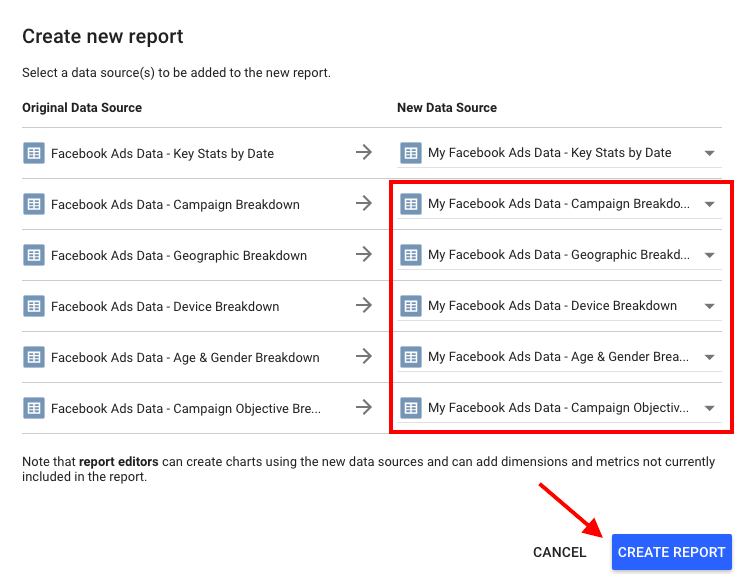Click the sheet icon beside original Age & Gender Breakdown
The image size is (745, 580).
coord(34,357)
